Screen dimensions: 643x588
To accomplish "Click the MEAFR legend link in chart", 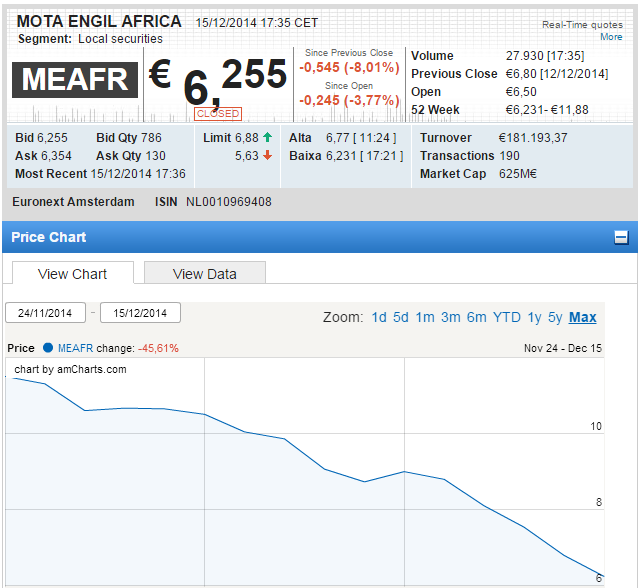I will pyautogui.click(x=75, y=348).
